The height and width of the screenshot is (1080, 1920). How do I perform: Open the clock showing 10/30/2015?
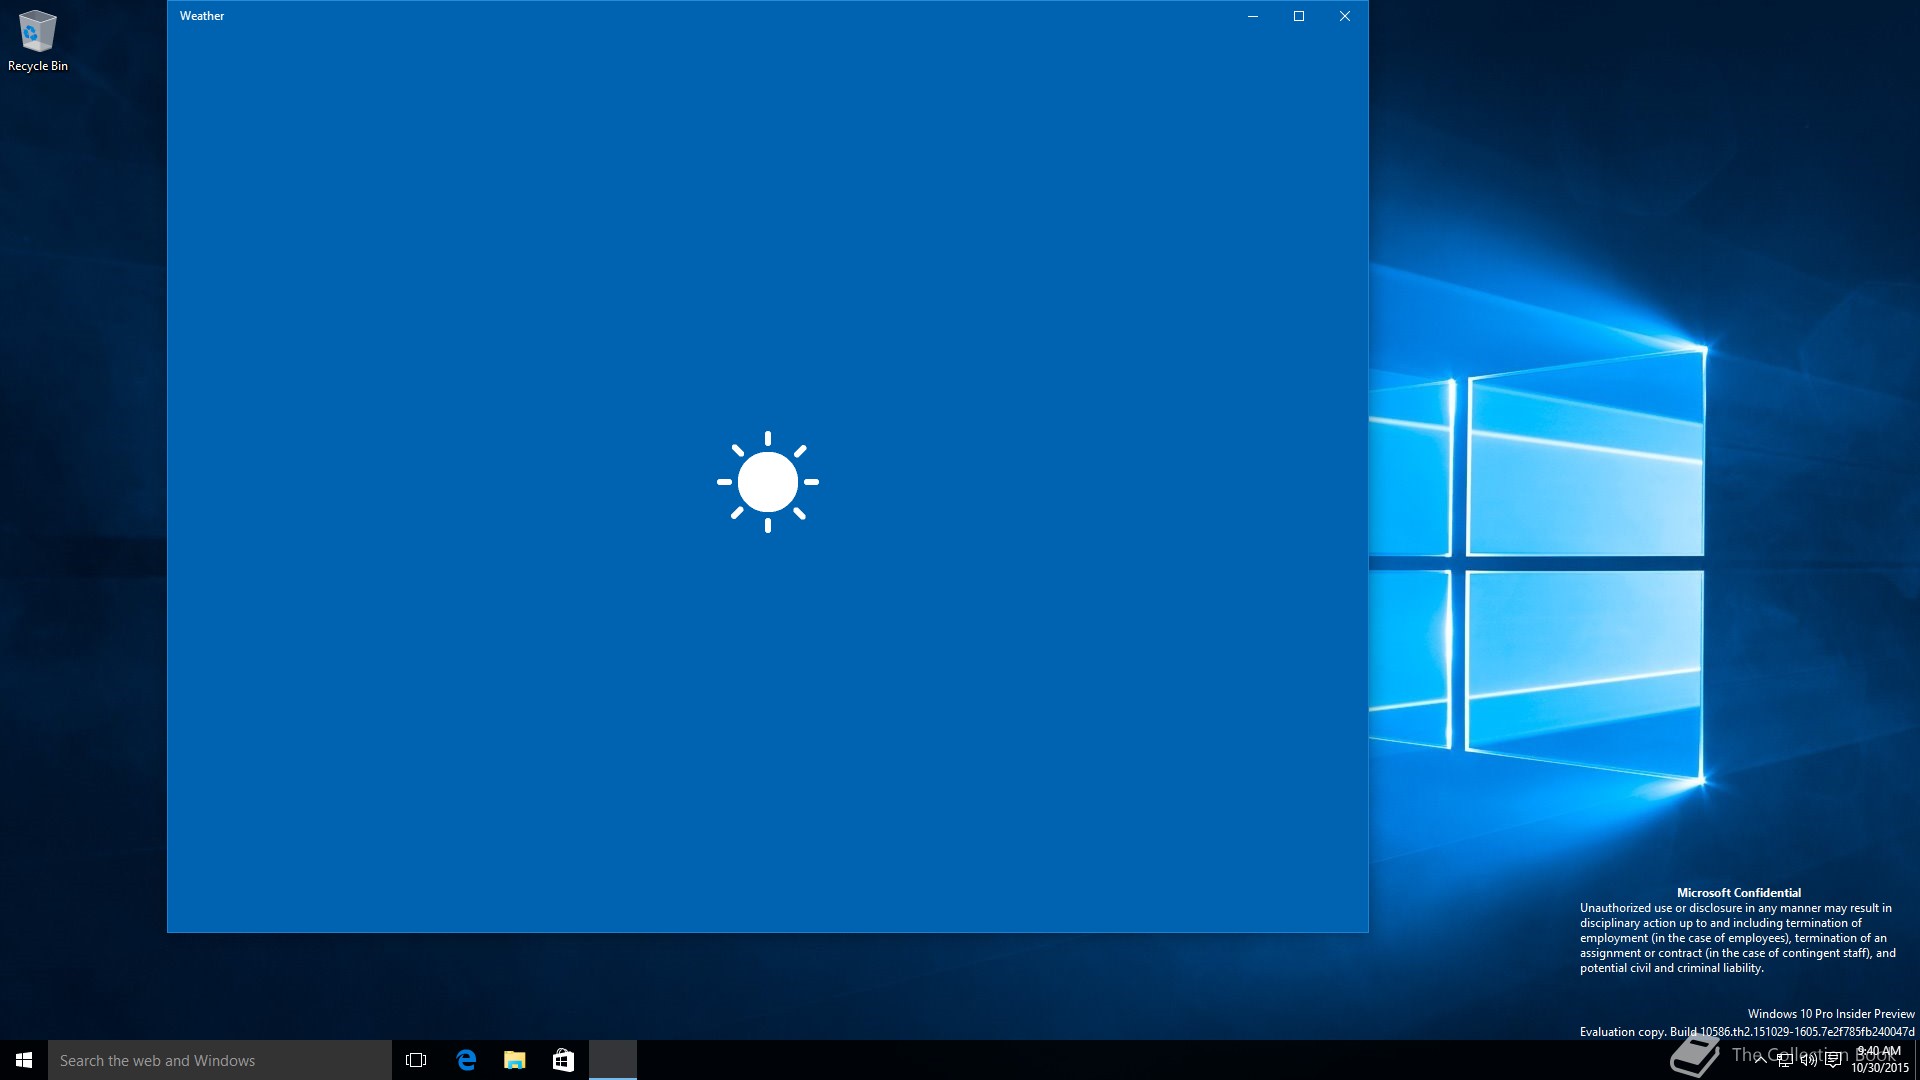coord(1879,1060)
